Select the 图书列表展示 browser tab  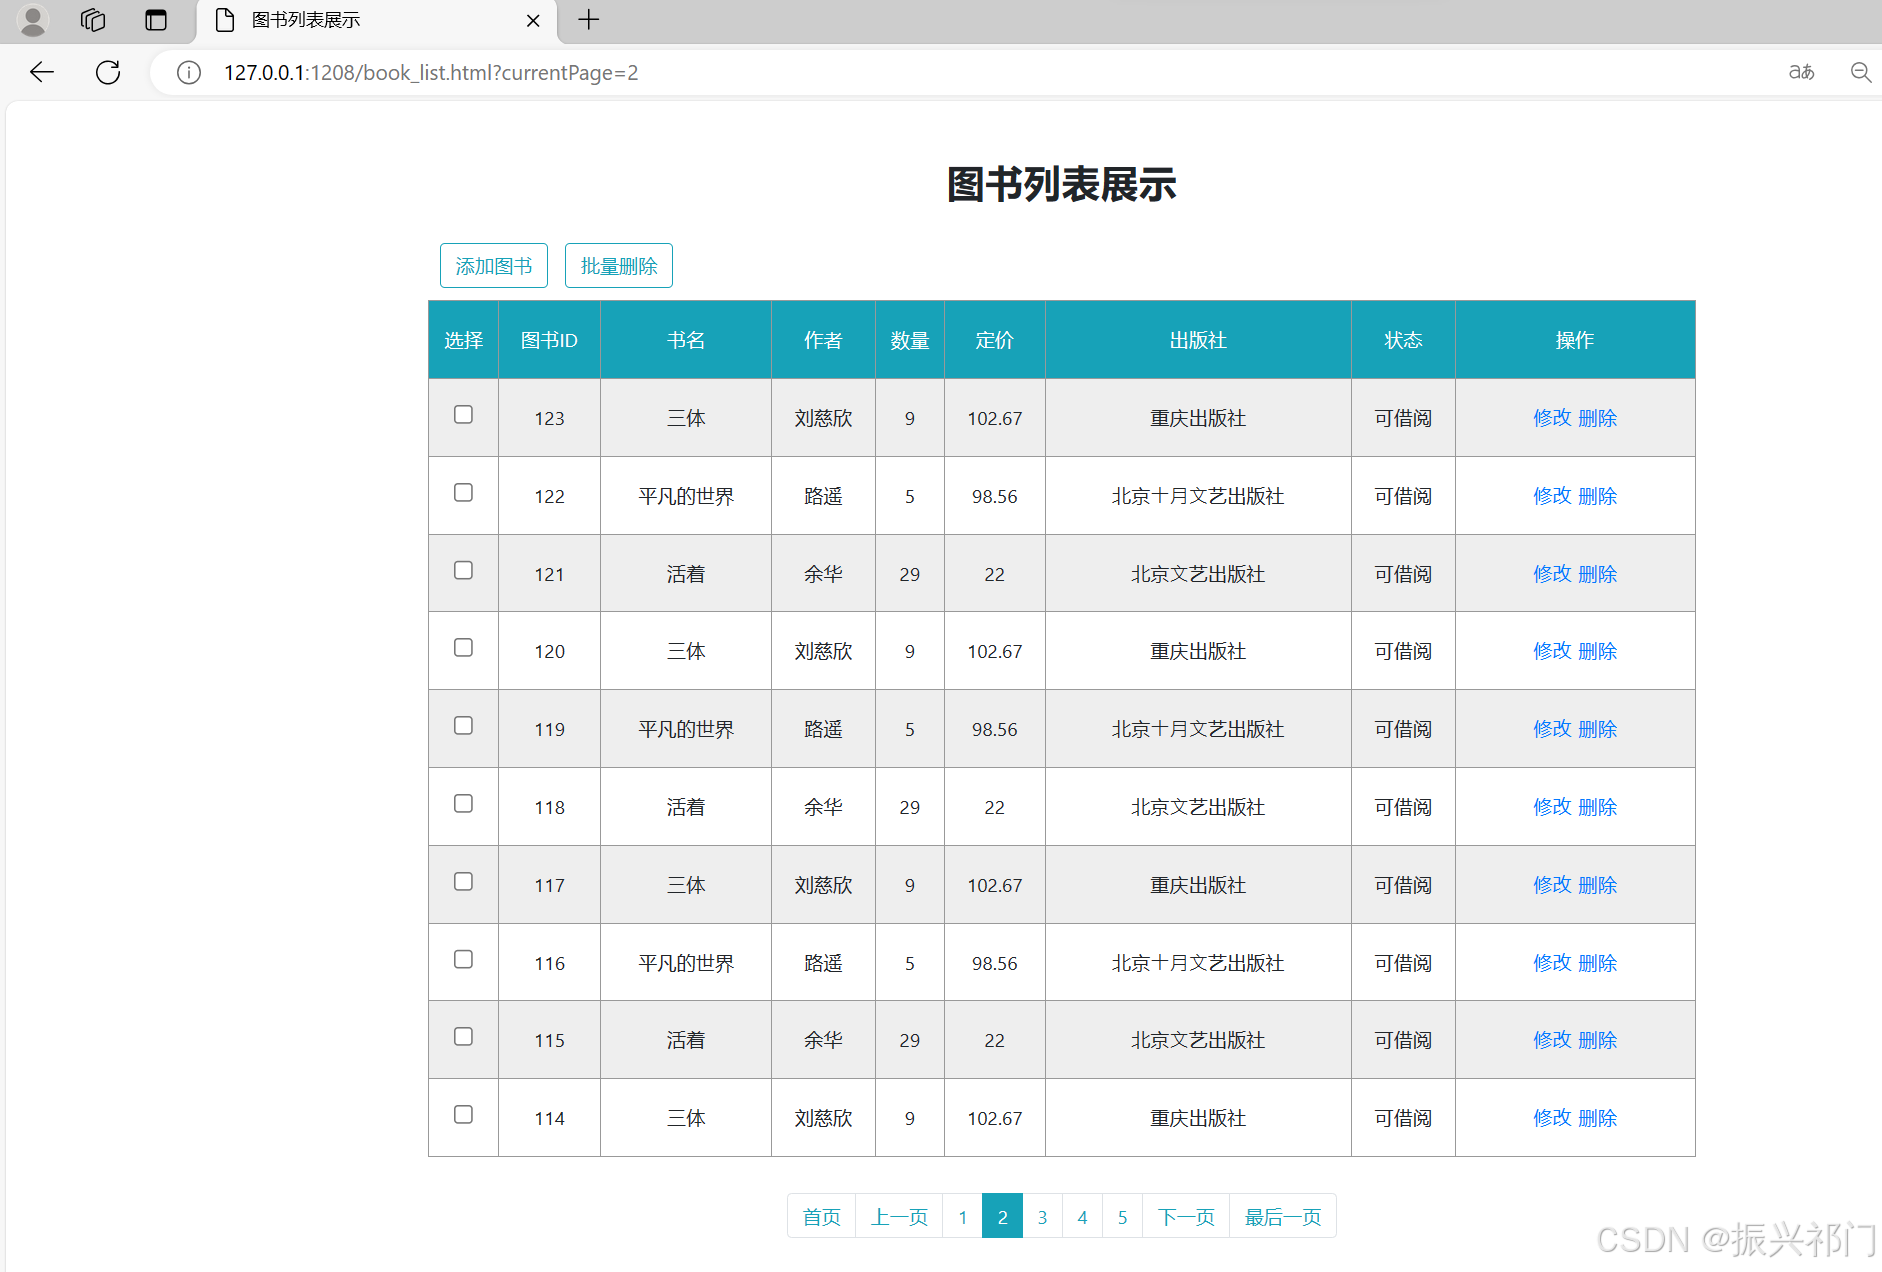pyautogui.click(x=376, y=20)
